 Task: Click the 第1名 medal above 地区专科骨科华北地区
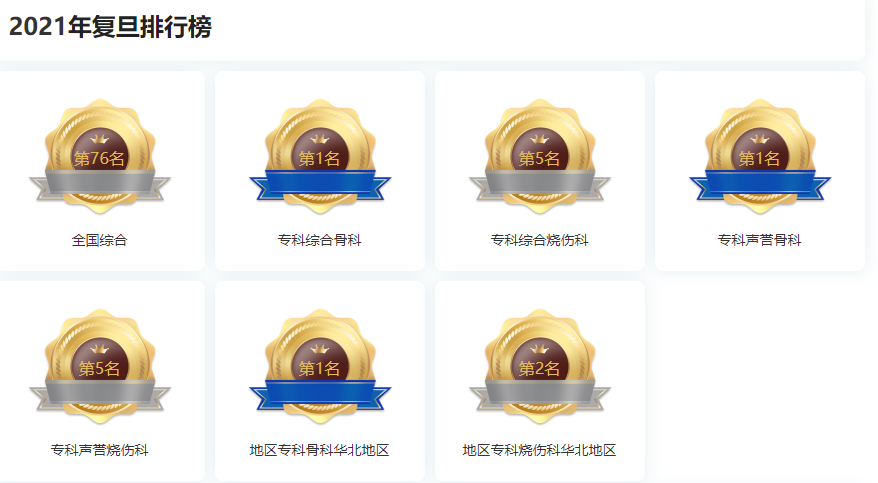(x=320, y=367)
